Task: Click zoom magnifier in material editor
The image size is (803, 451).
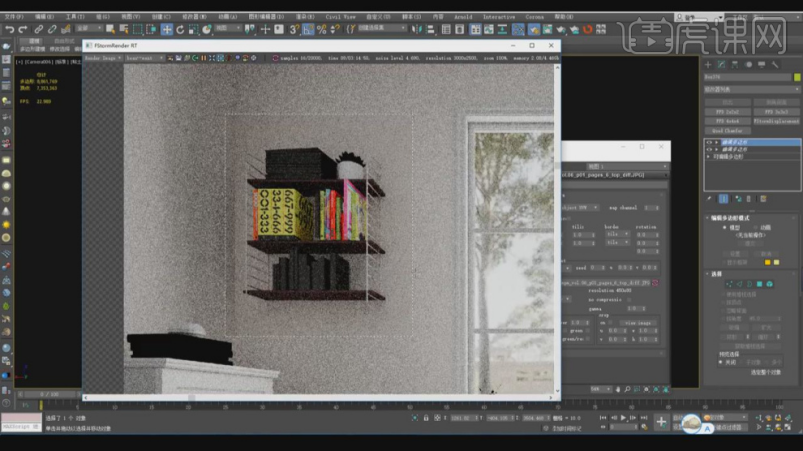Action: click(627, 389)
